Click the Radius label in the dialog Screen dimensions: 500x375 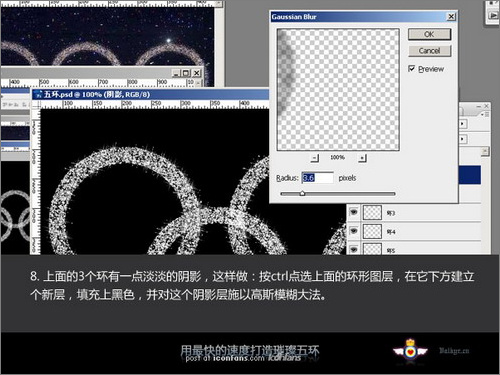click(287, 178)
